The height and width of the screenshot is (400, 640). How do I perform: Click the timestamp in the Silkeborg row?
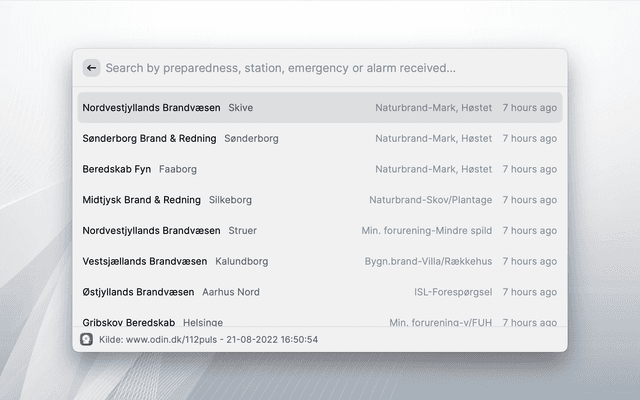[529, 200]
